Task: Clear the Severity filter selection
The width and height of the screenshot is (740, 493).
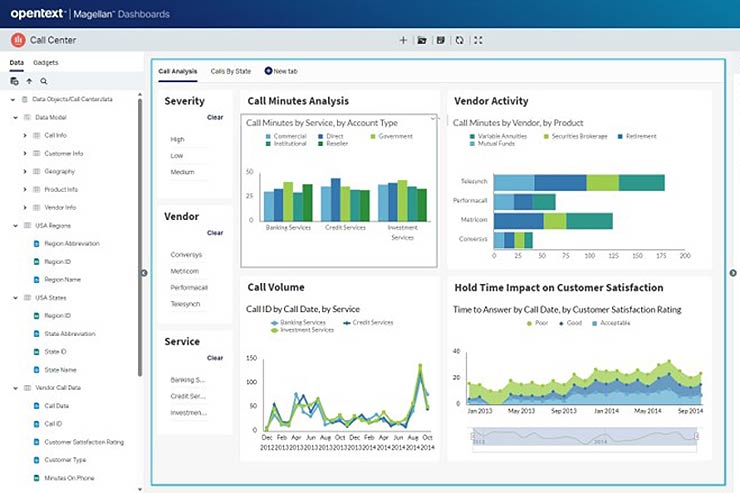Action: 214,117
